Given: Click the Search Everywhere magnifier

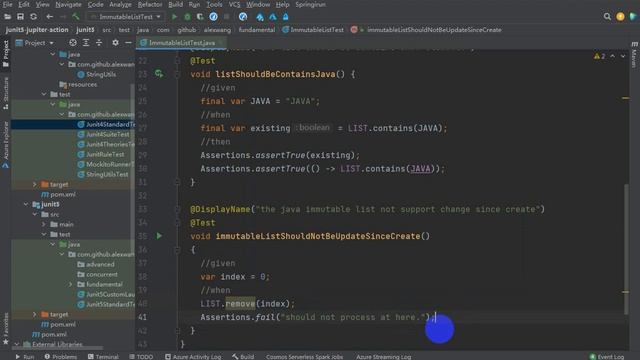Looking at the screenshot, I should 607,17.
